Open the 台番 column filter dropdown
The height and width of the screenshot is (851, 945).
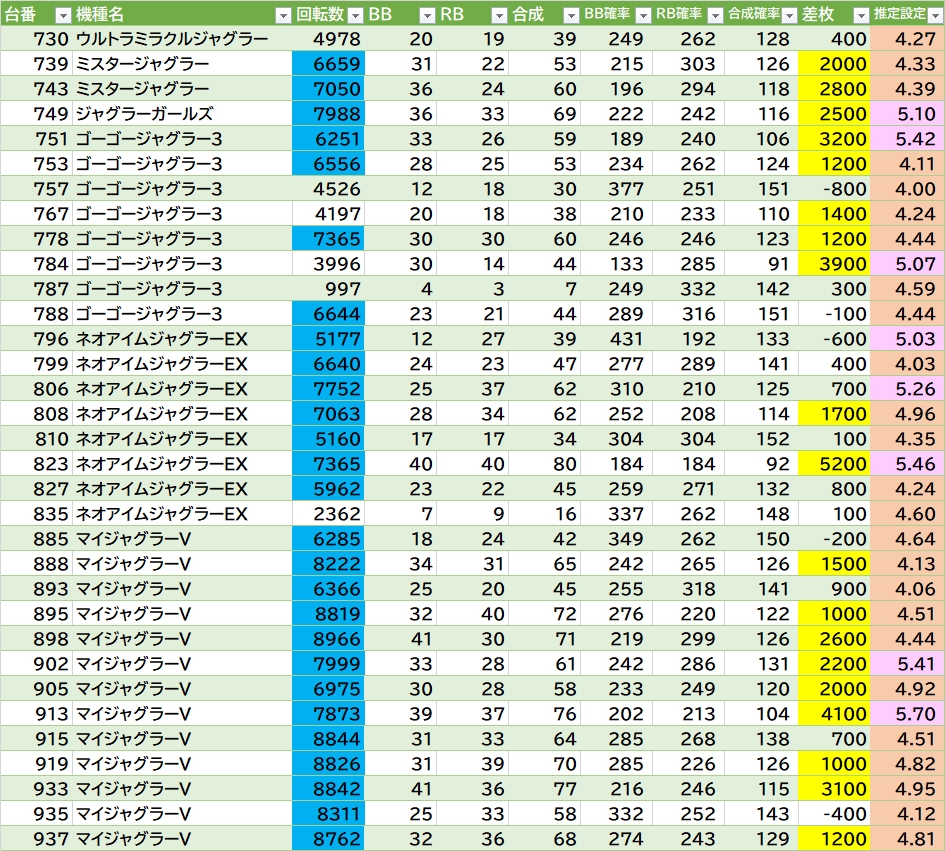click(62, 15)
